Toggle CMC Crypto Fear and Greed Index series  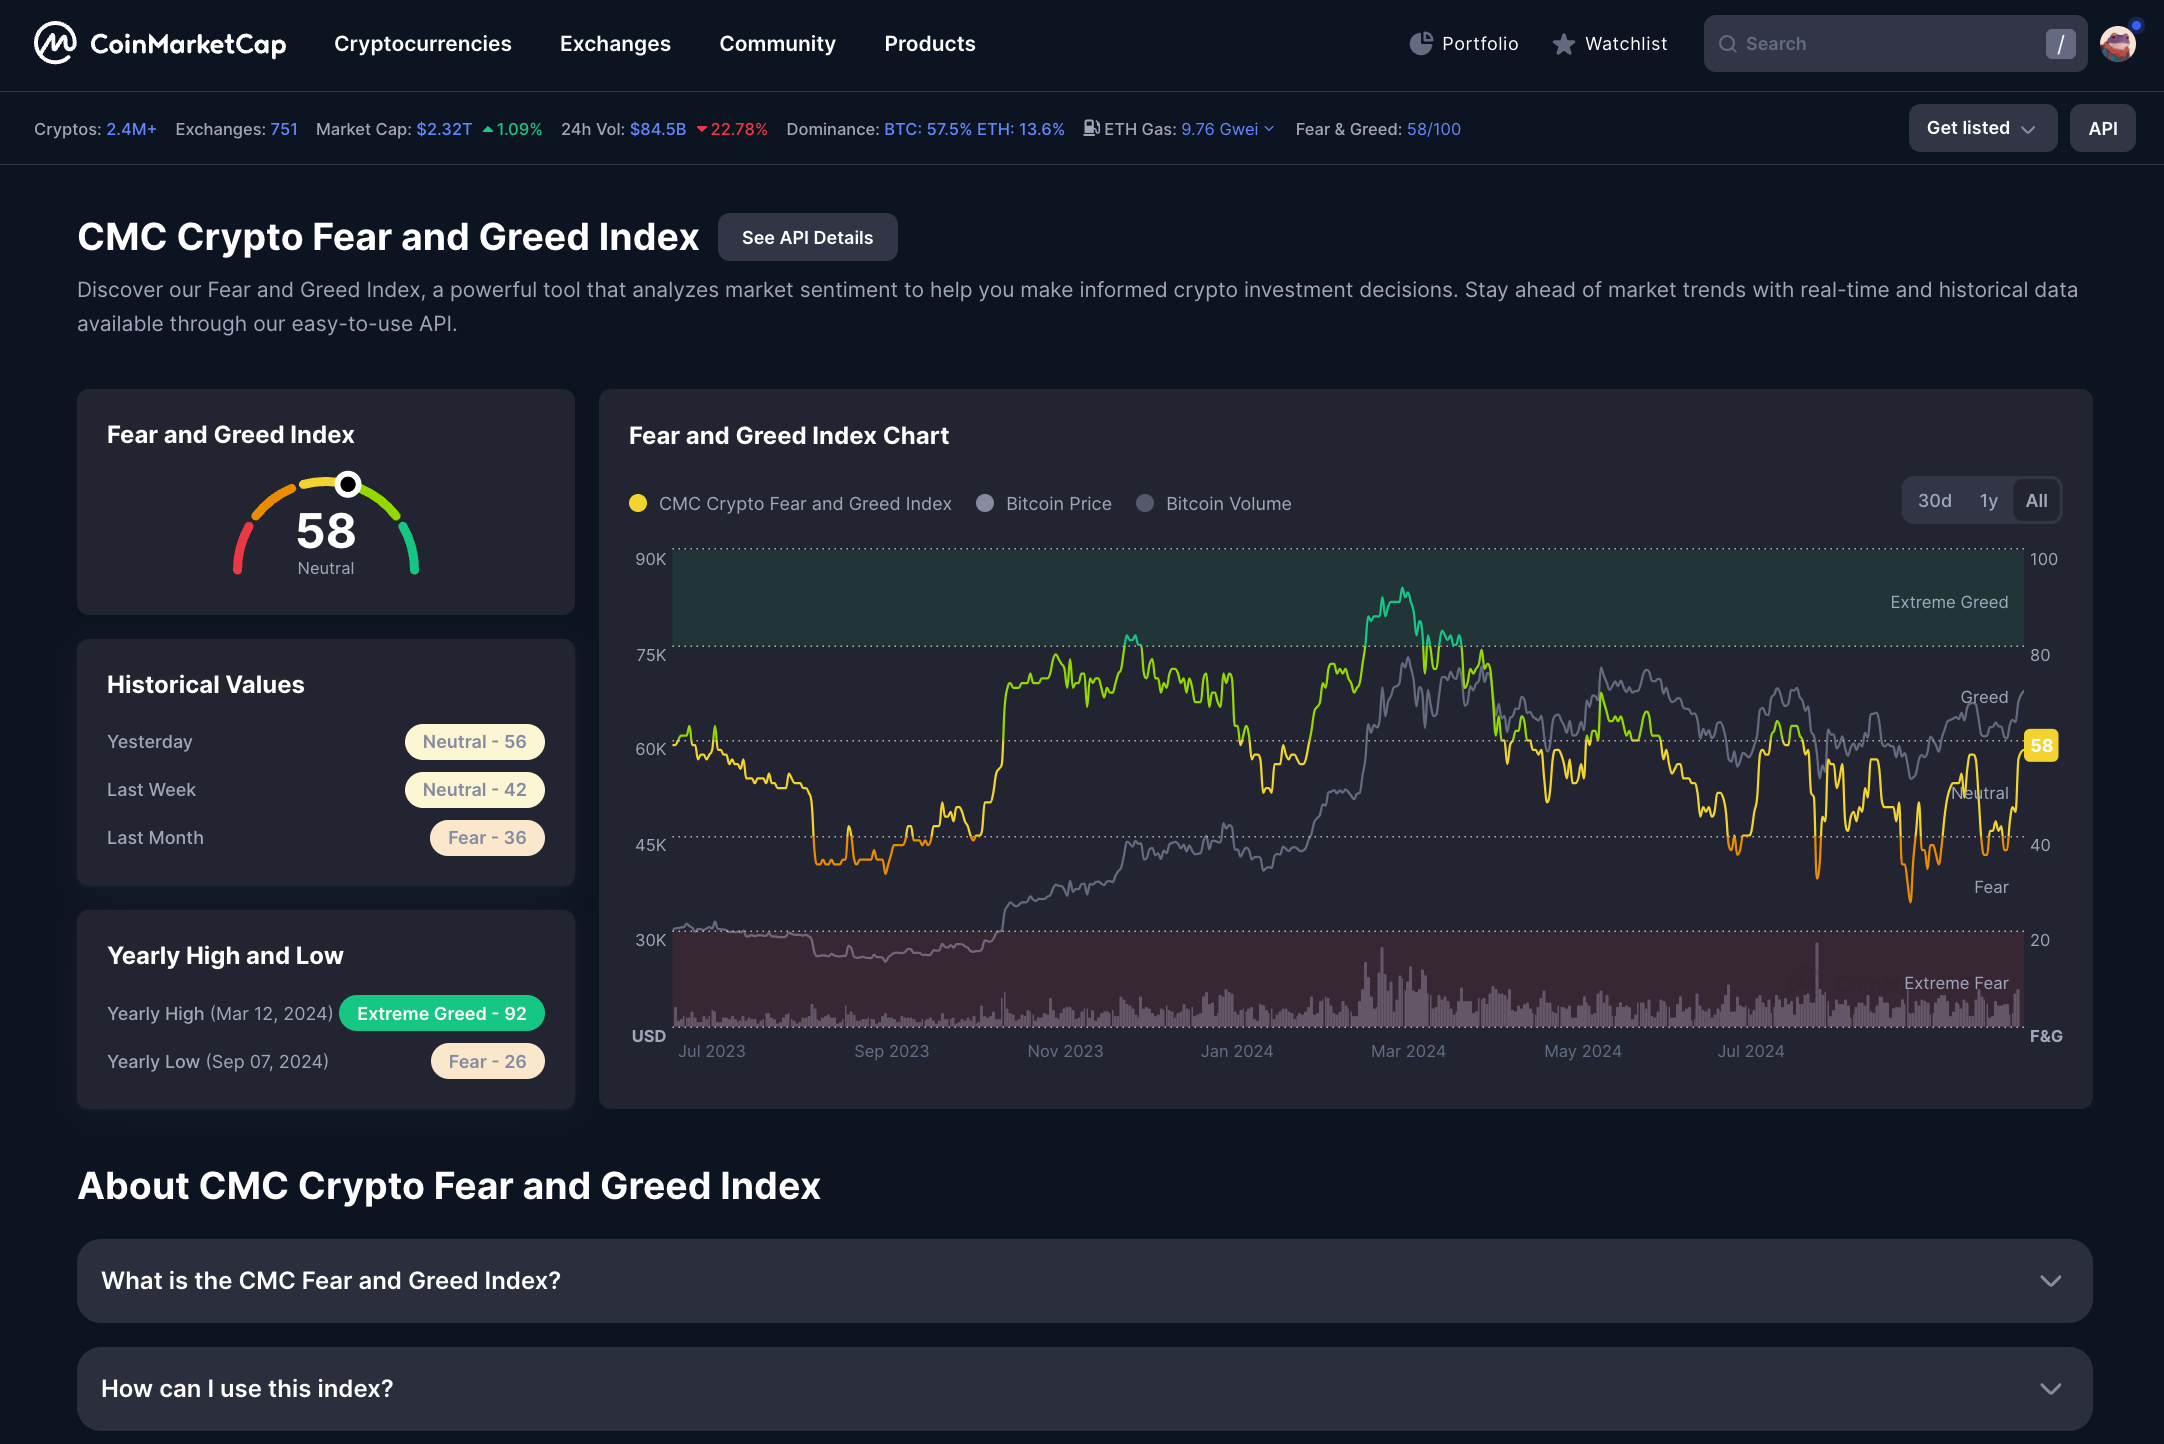(x=790, y=504)
